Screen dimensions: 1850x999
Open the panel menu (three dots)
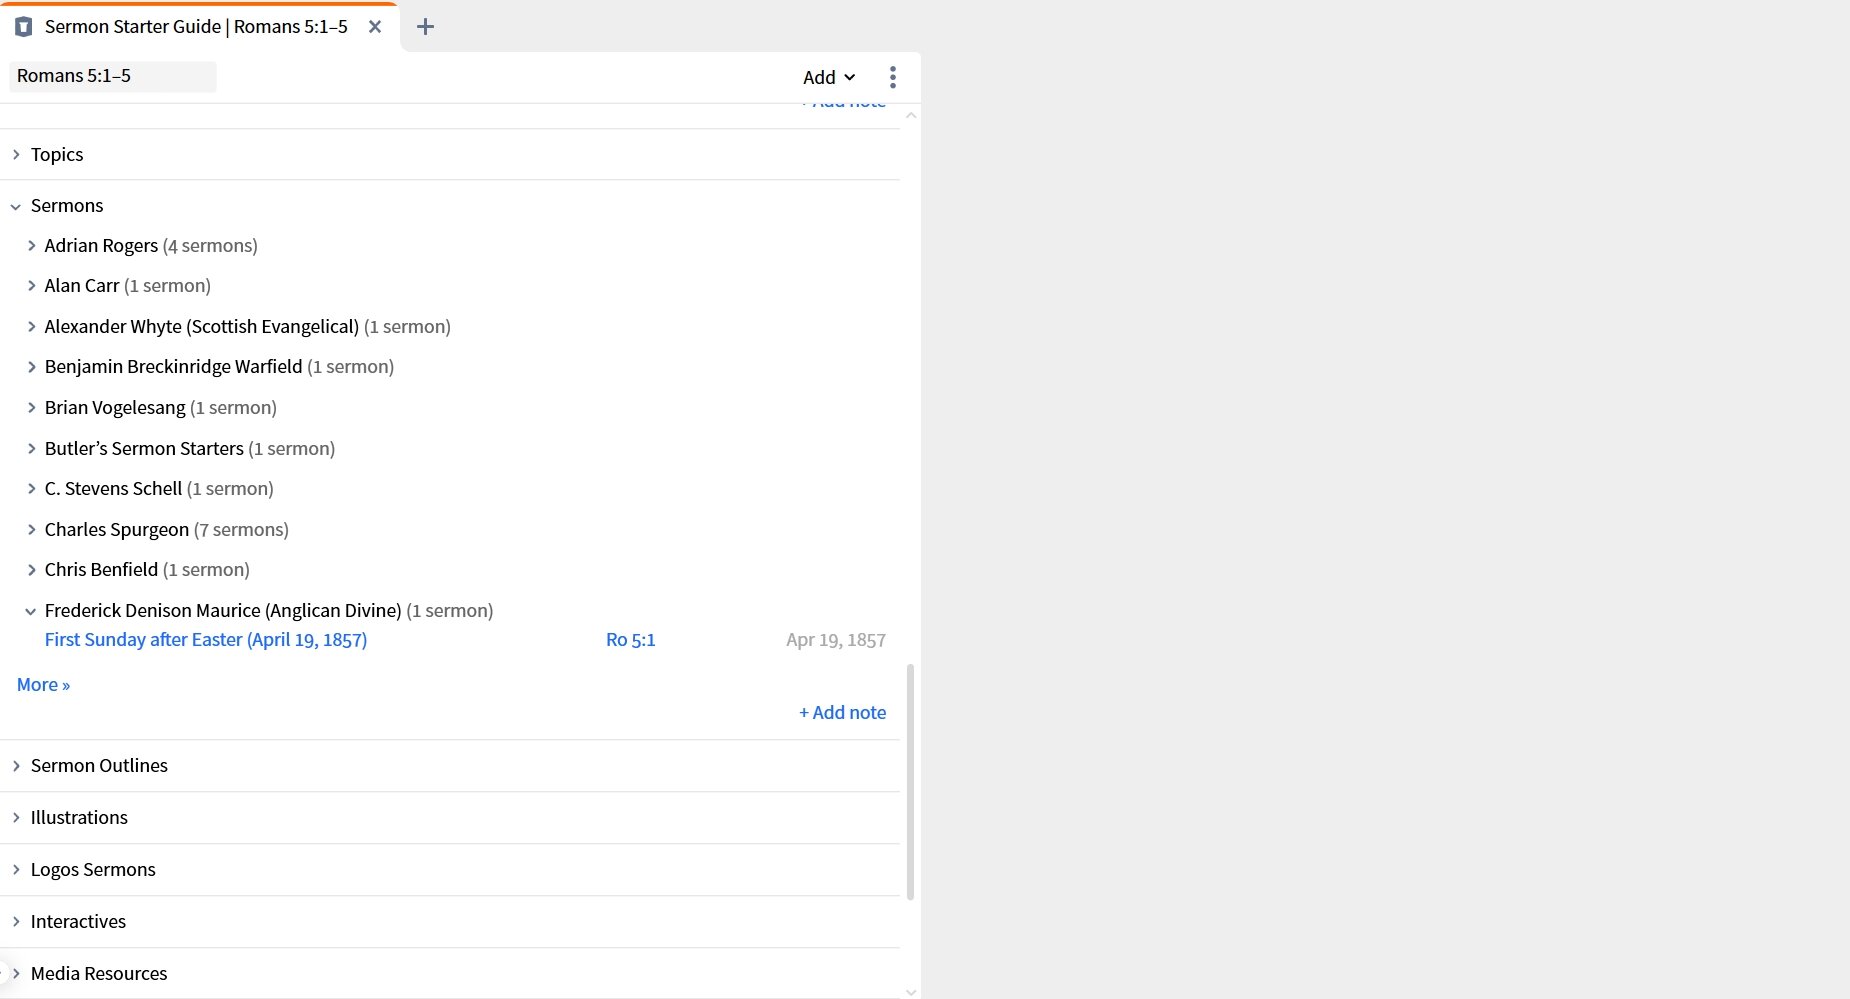(x=892, y=77)
